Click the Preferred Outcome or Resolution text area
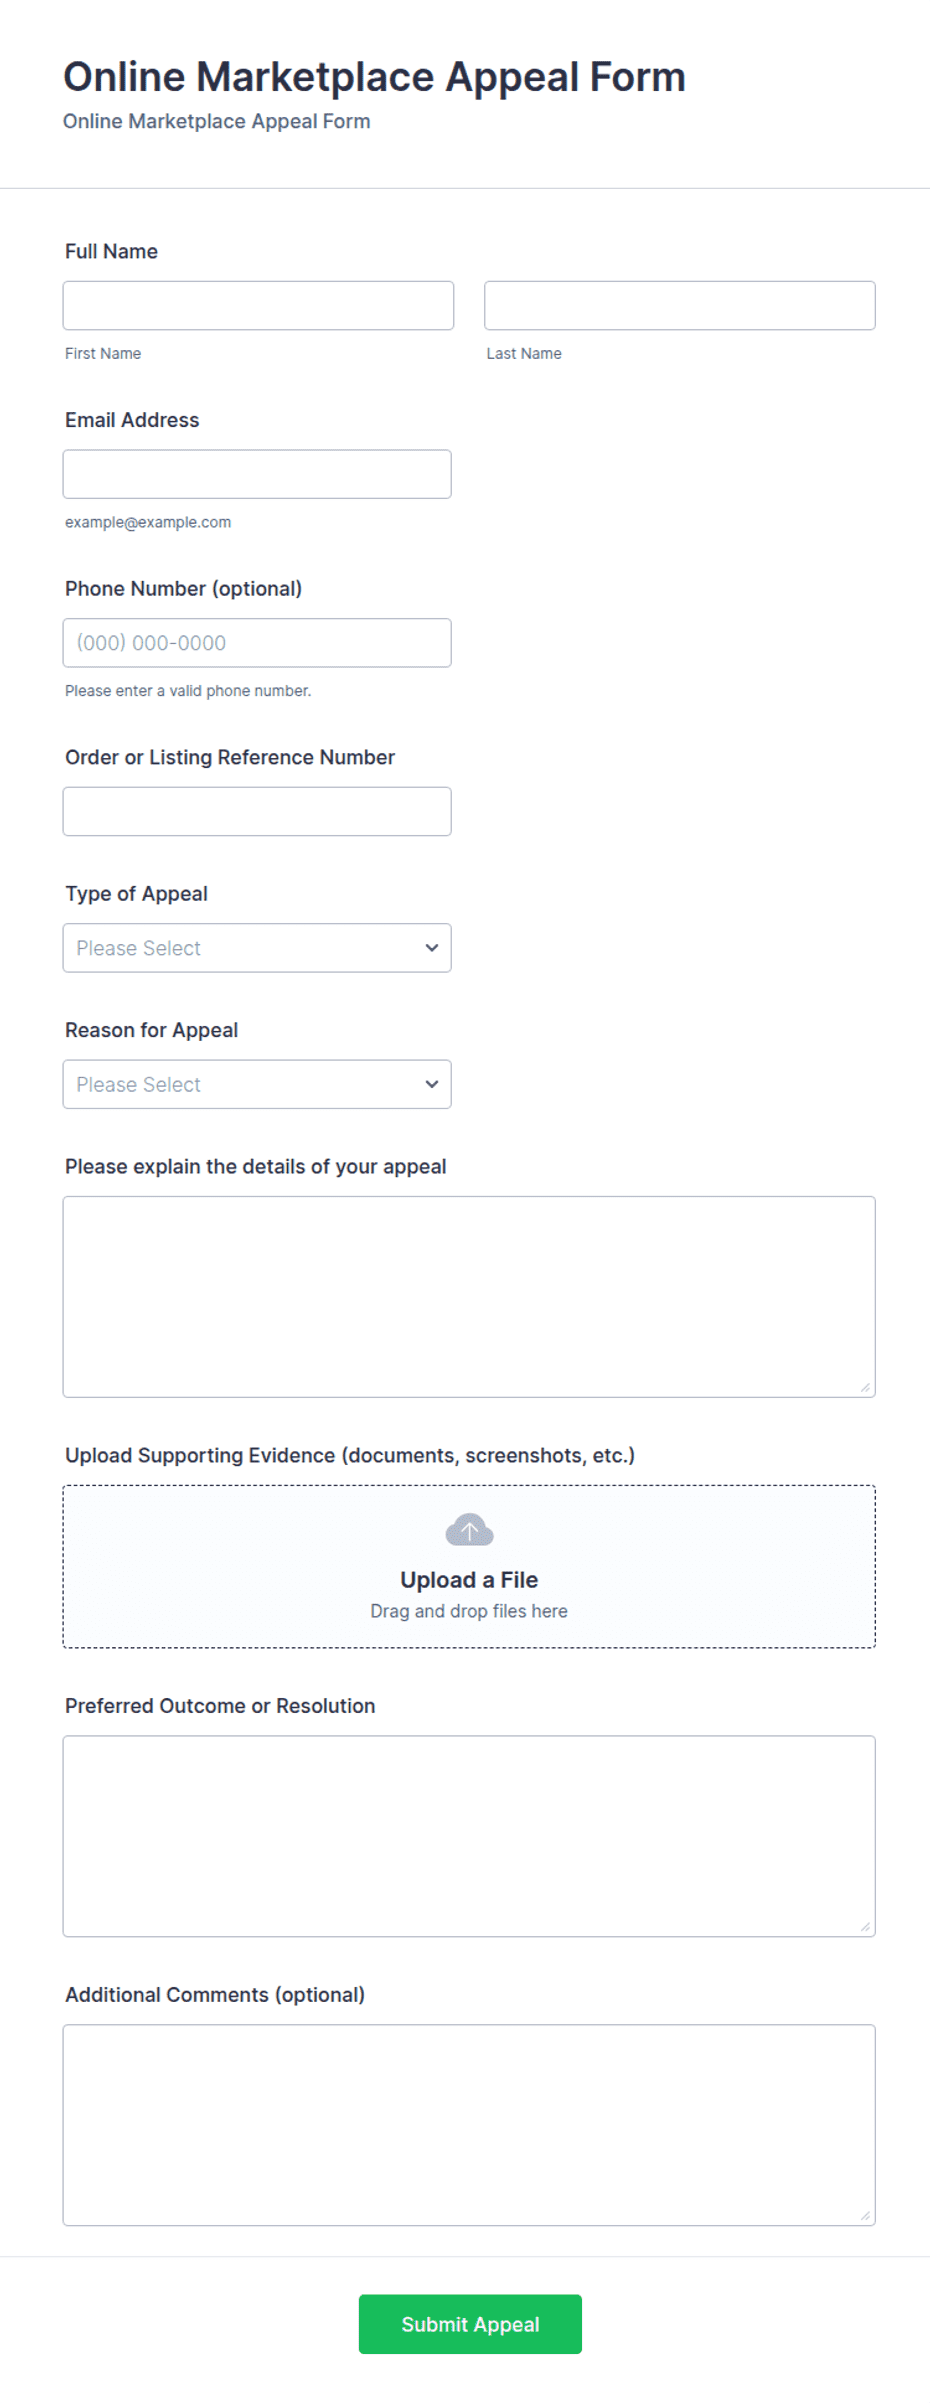Screen dimensions: 930x2403 (469, 1836)
